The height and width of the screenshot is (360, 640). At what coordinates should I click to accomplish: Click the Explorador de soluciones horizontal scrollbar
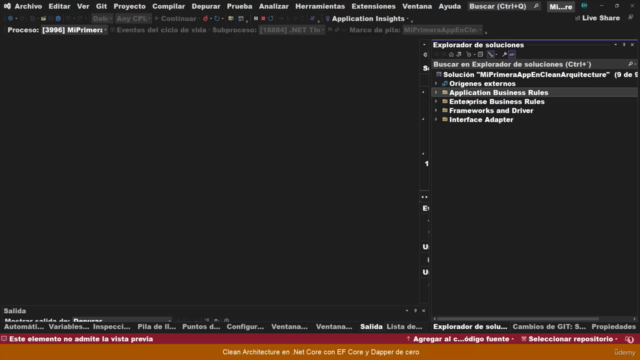pyautogui.click(x=518, y=319)
